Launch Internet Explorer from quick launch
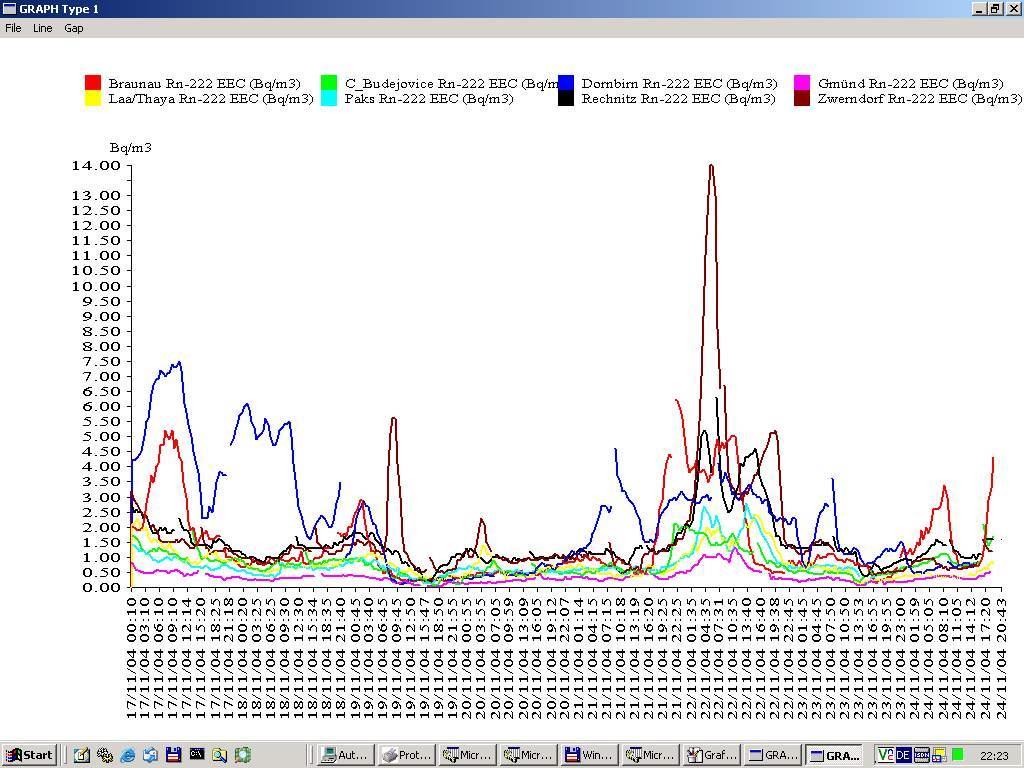Image resolution: width=1024 pixels, height=768 pixels. (128, 755)
